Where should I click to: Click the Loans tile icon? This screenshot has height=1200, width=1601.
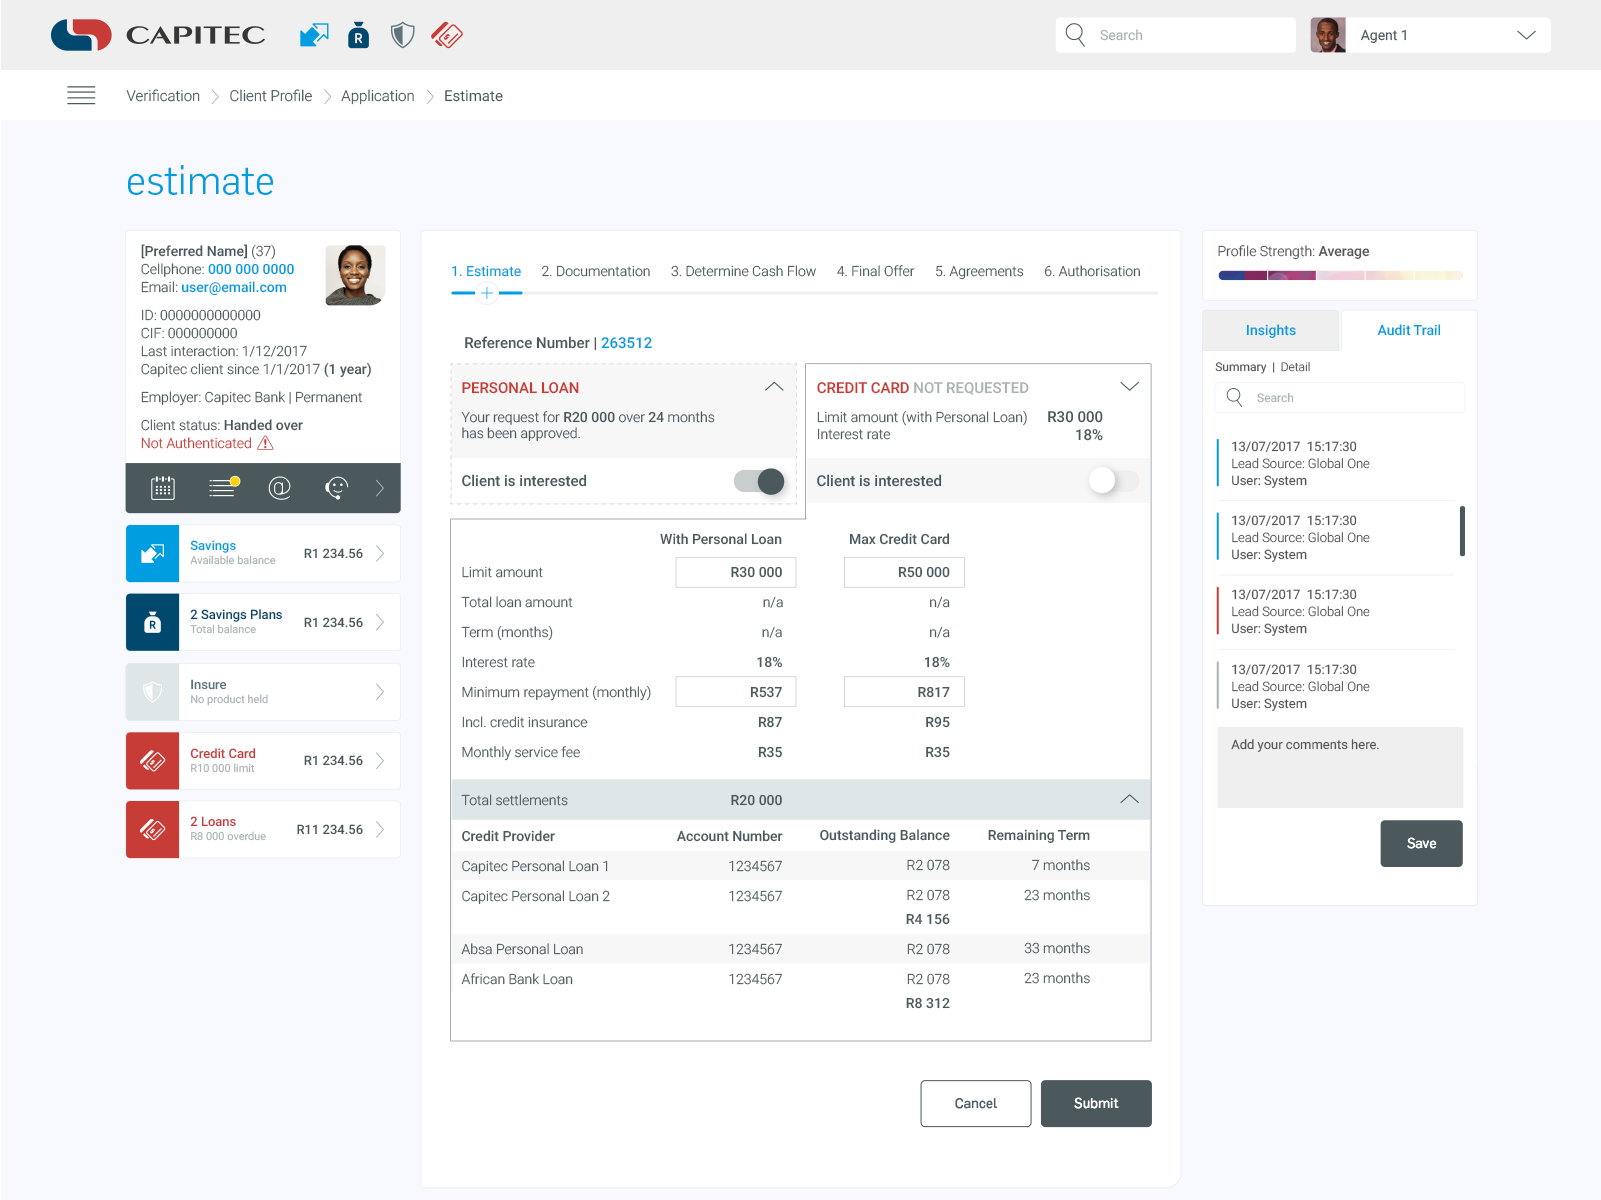(x=152, y=829)
